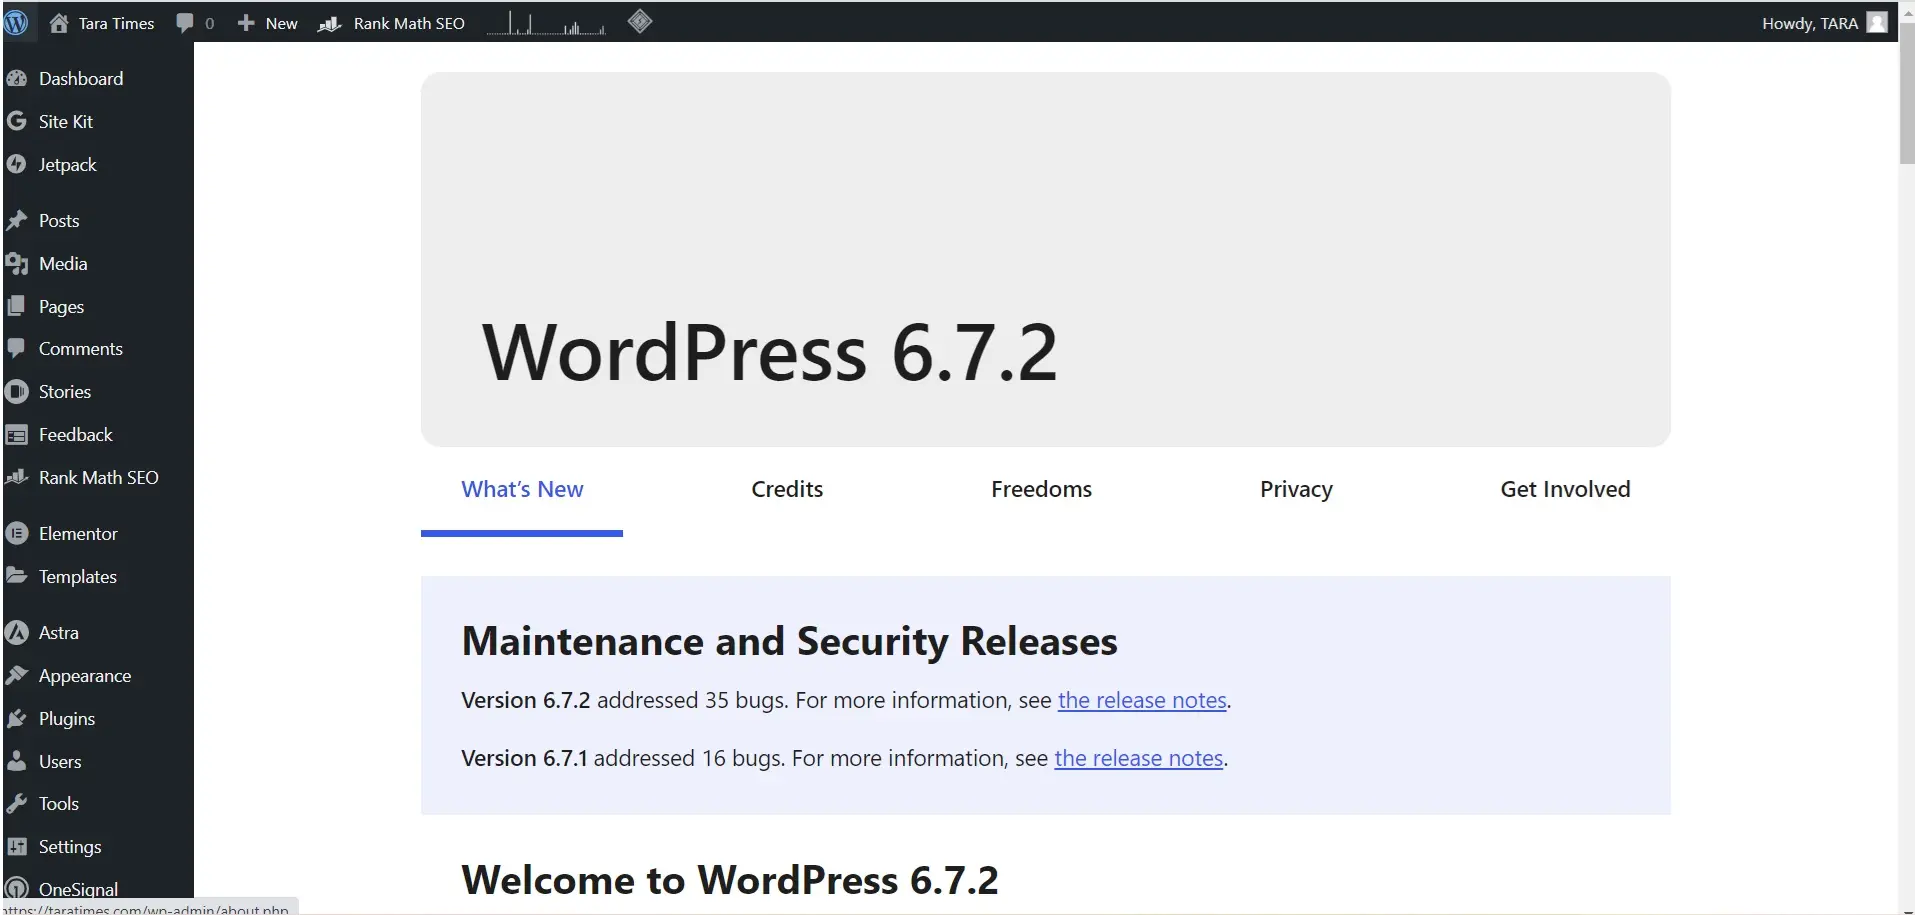Click the plus icon beside New
This screenshot has width=1915, height=915.
pos(246,23)
